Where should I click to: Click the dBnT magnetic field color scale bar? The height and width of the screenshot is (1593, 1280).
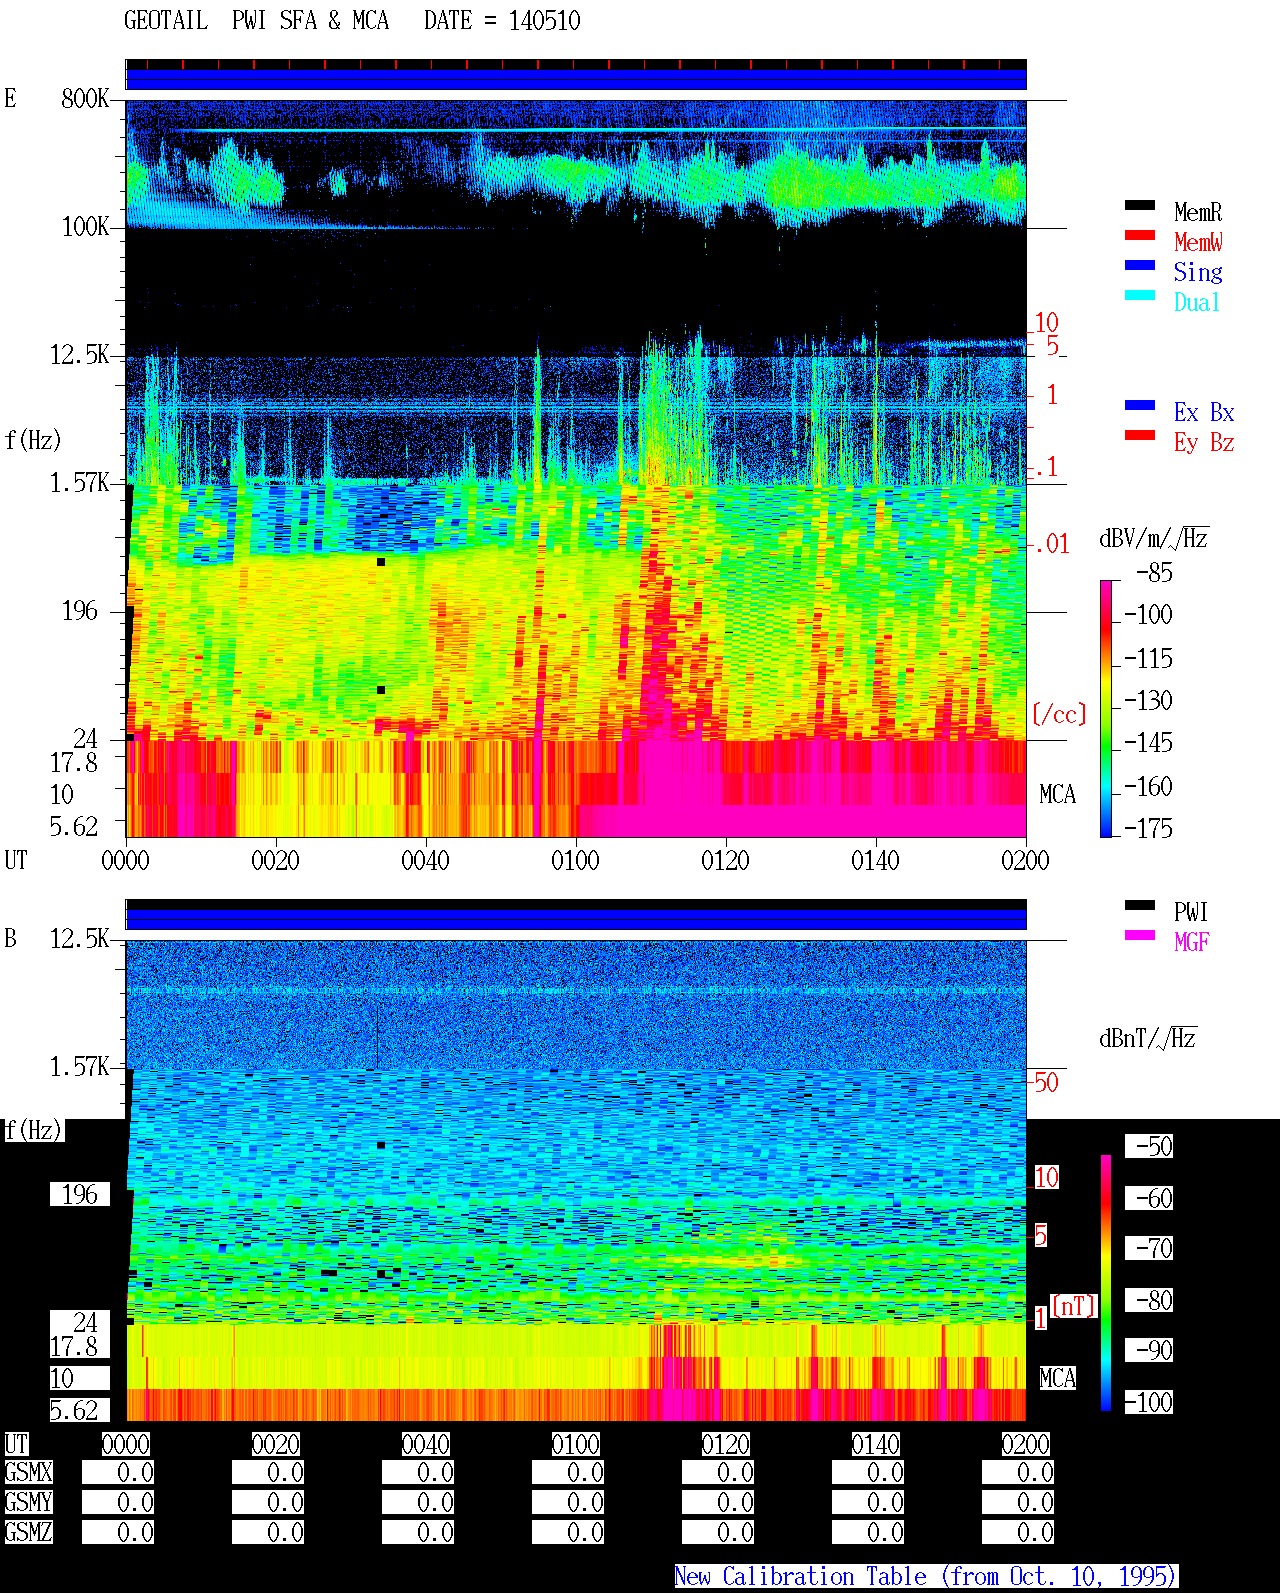click(1106, 1283)
